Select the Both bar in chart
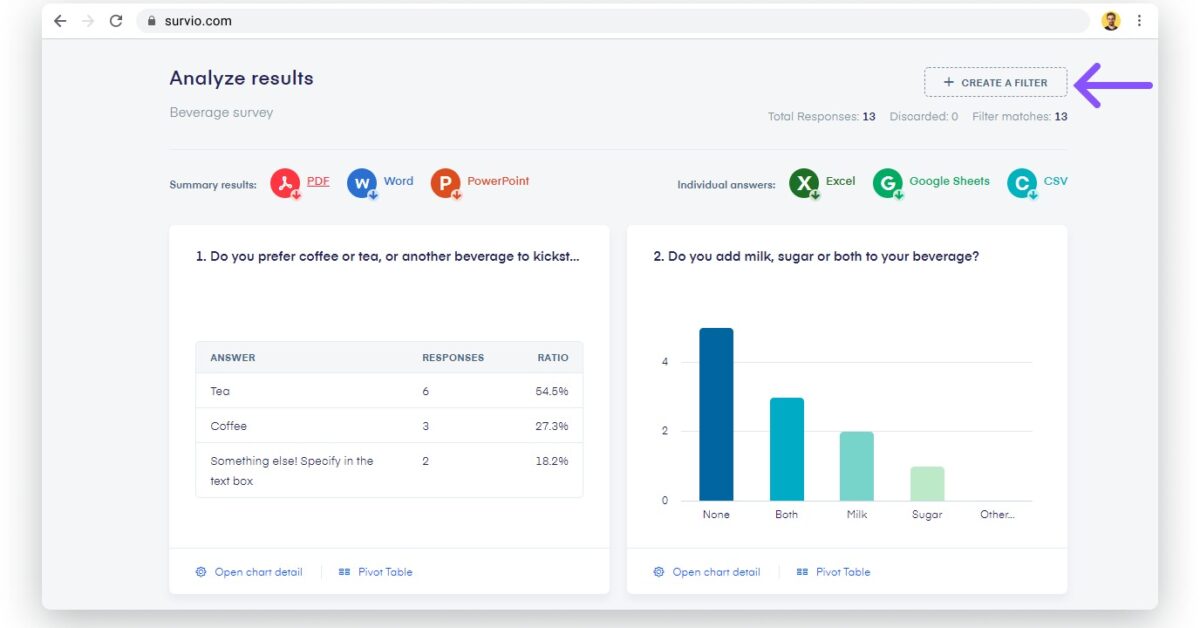The image size is (1200, 628). pos(786,449)
